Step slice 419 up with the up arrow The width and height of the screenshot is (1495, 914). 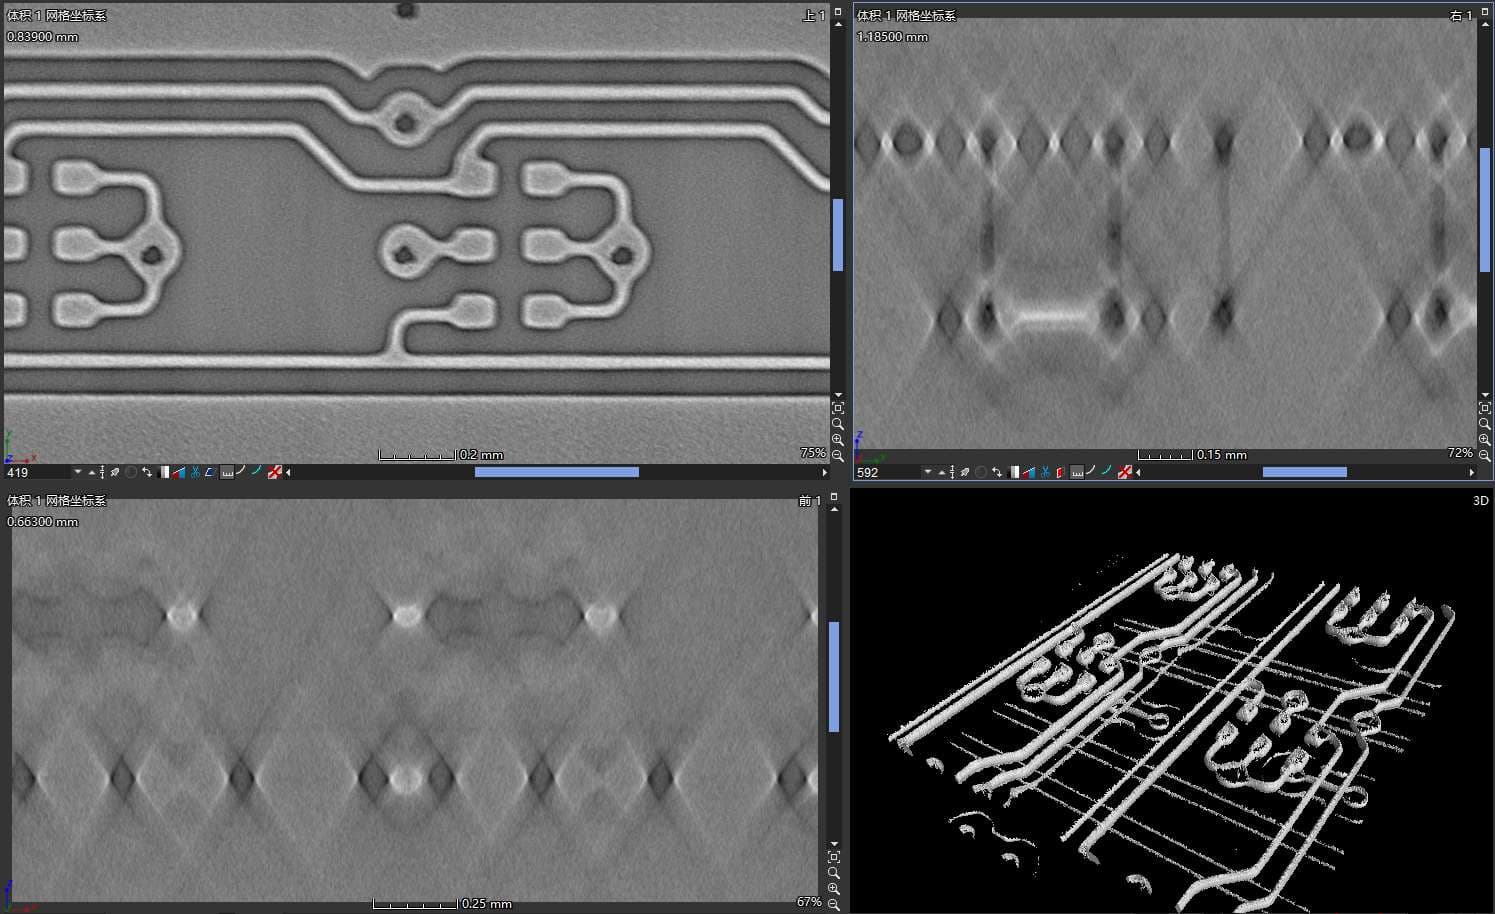[x=91, y=473]
